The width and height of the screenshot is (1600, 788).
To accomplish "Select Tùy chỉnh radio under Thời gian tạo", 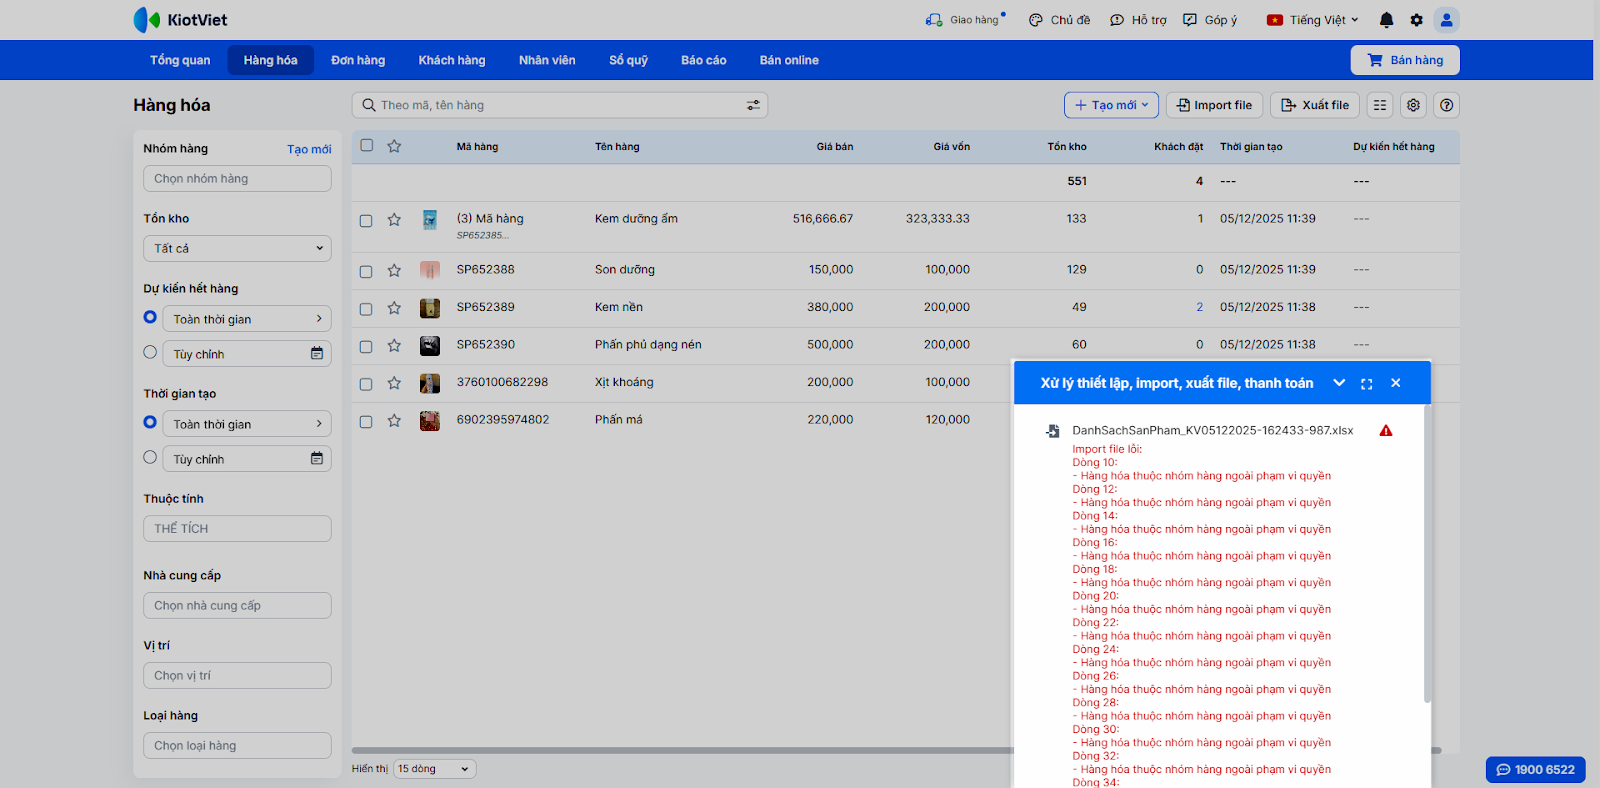I will (x=150, y=458).
